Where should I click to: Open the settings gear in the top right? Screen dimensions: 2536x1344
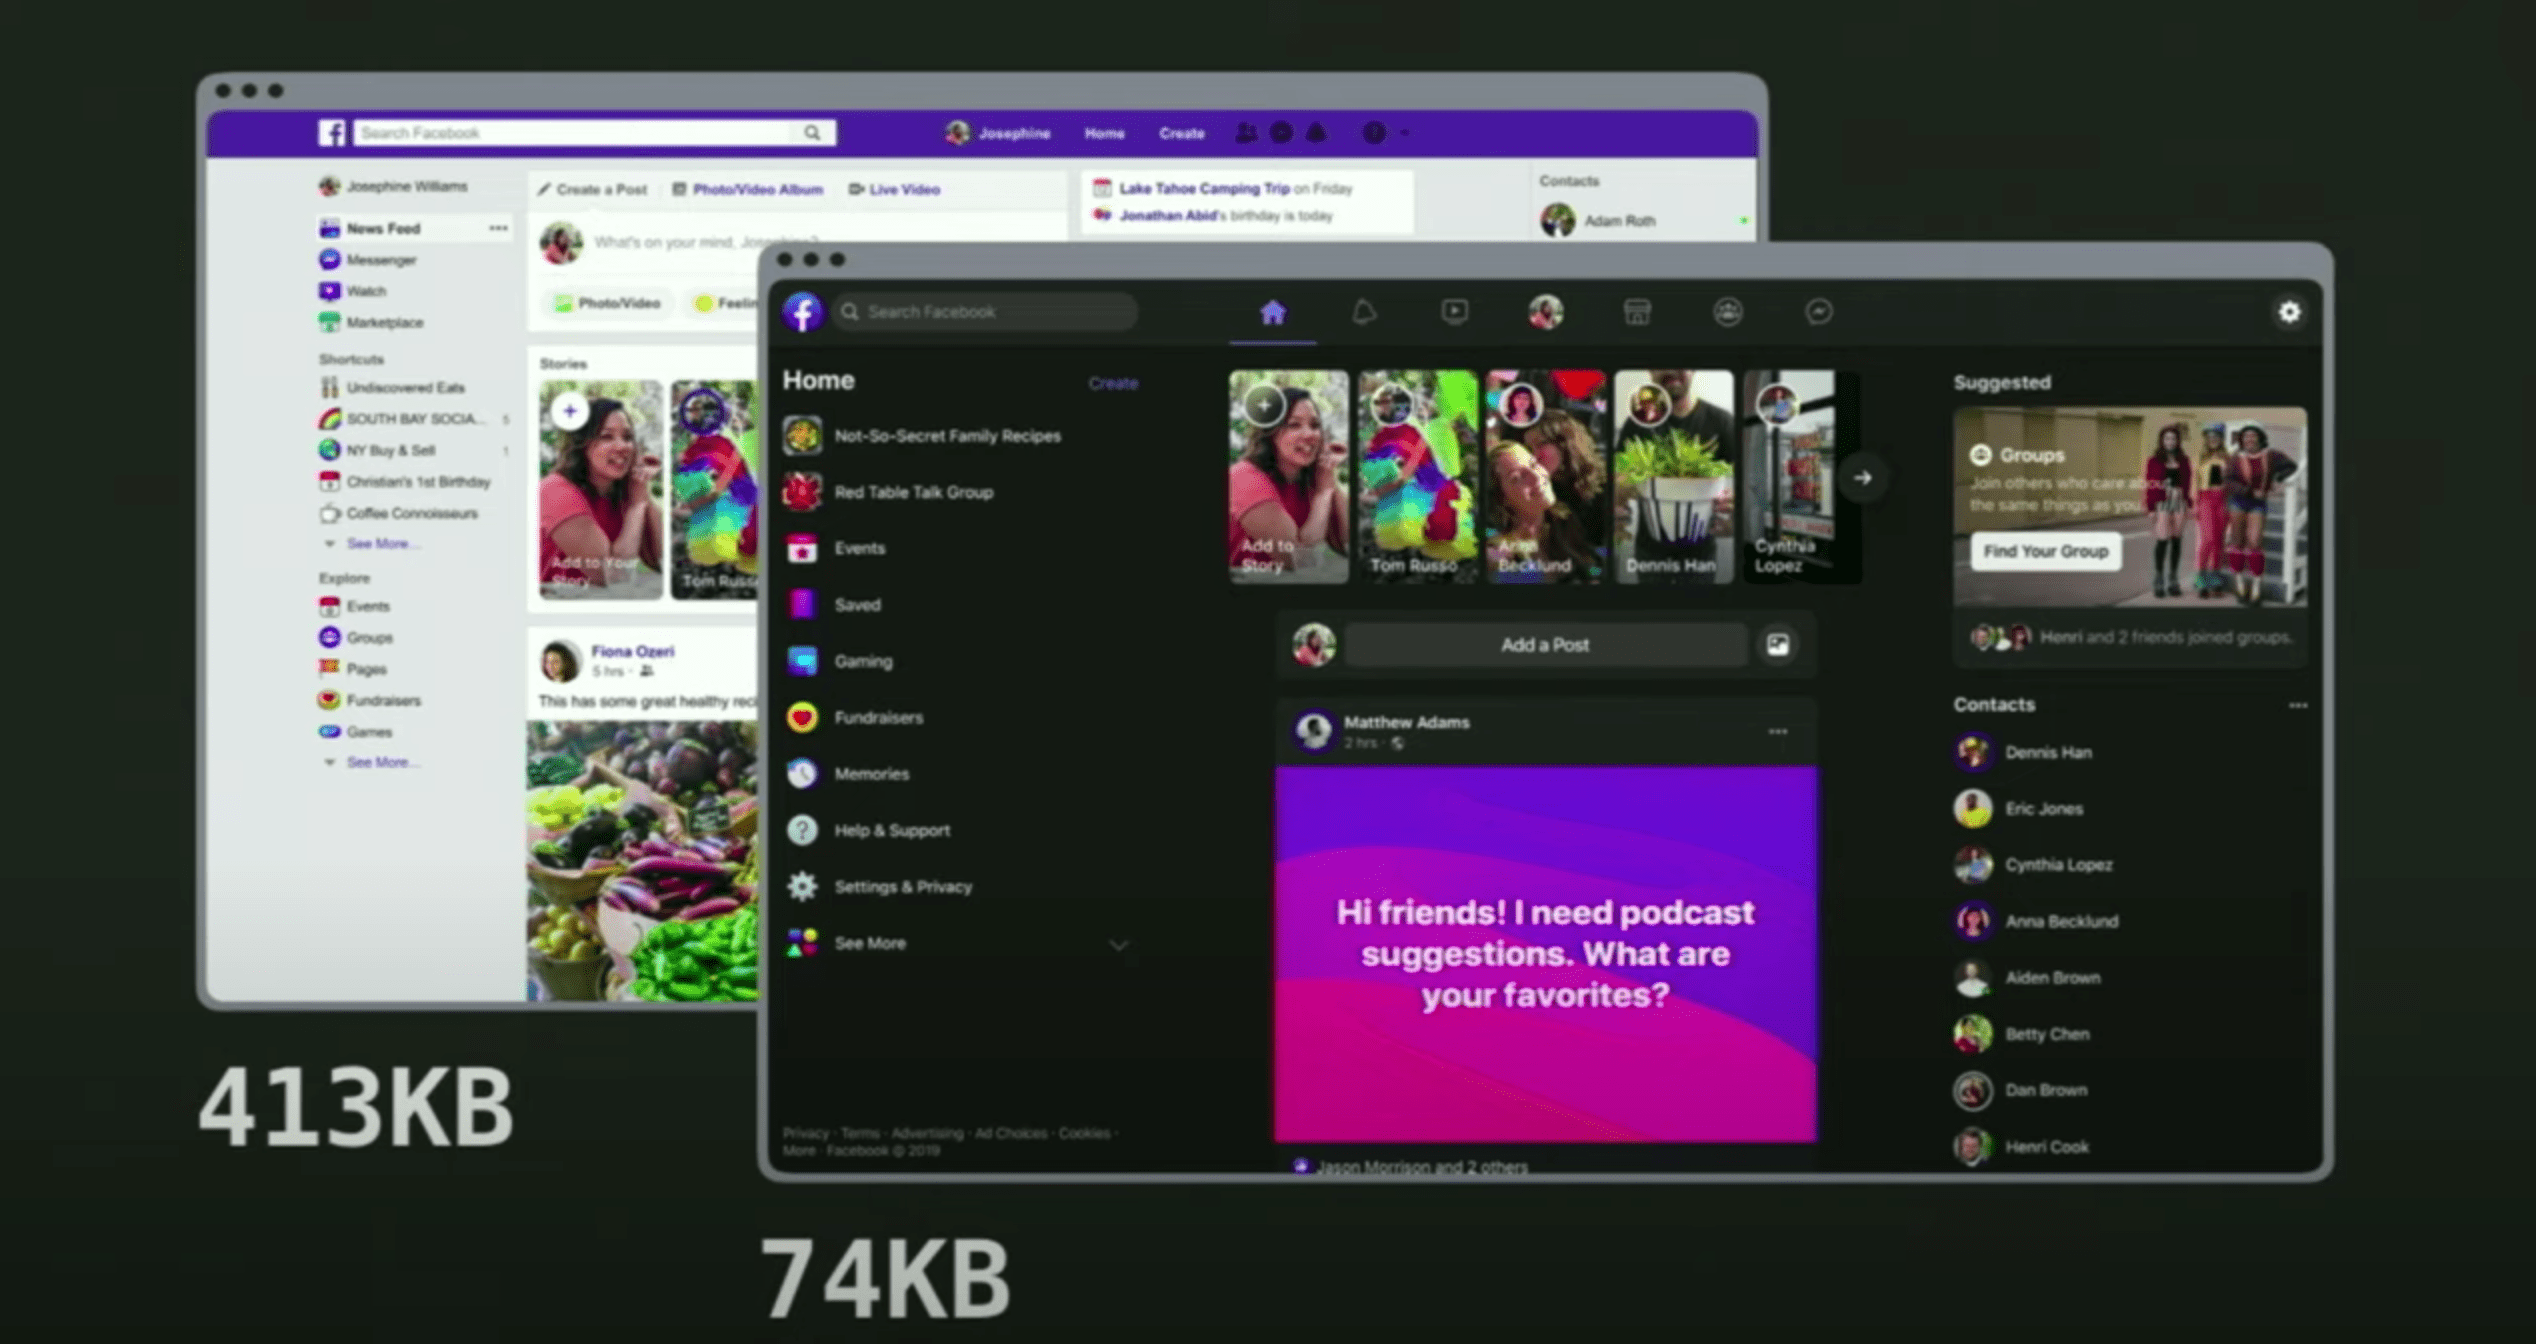click(2289, 313)
